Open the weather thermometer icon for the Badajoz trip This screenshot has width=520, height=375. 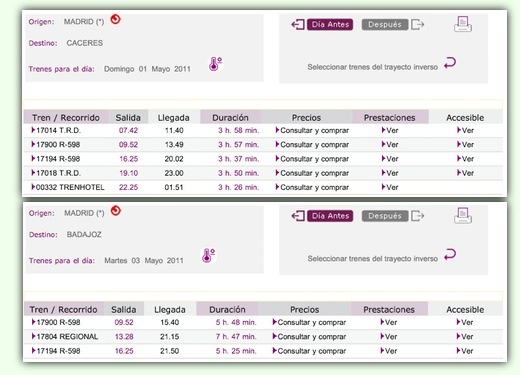tap(208, 255)
